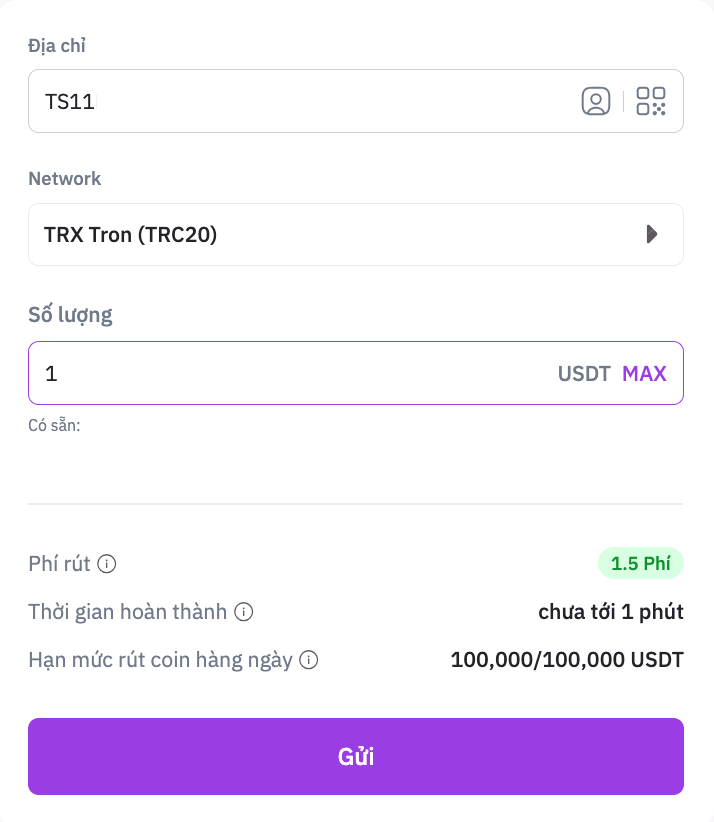
Task: Click the USDT currency label
Action: pos(584,374)
